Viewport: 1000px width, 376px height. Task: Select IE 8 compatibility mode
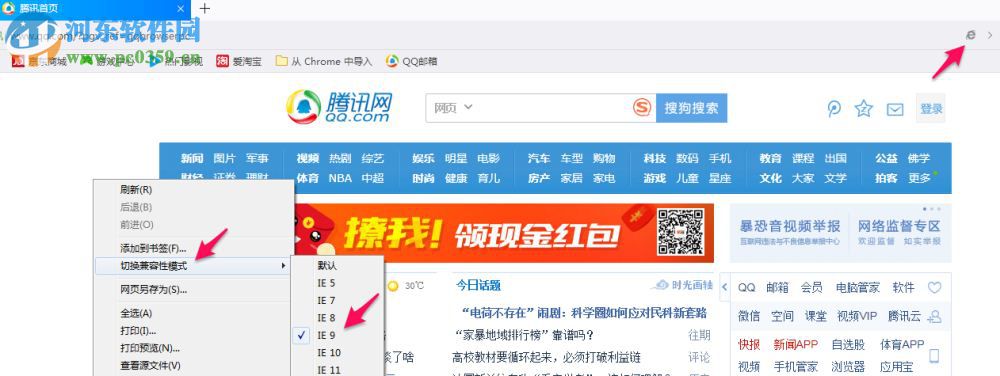[337, 317]
